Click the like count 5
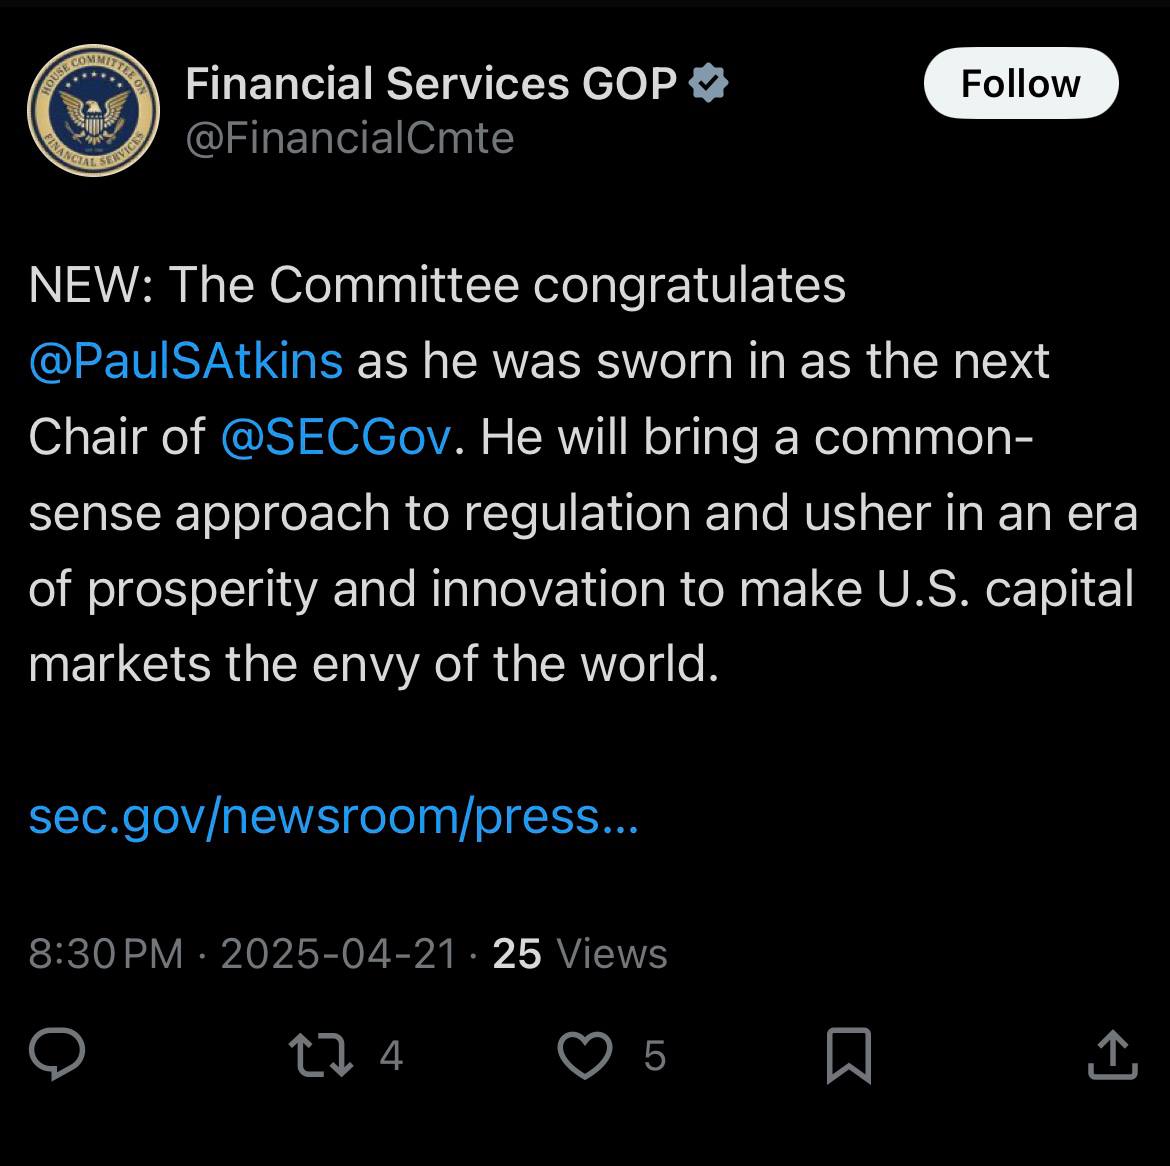This screenshot has width=1170, height=1166. point(654,1056)
